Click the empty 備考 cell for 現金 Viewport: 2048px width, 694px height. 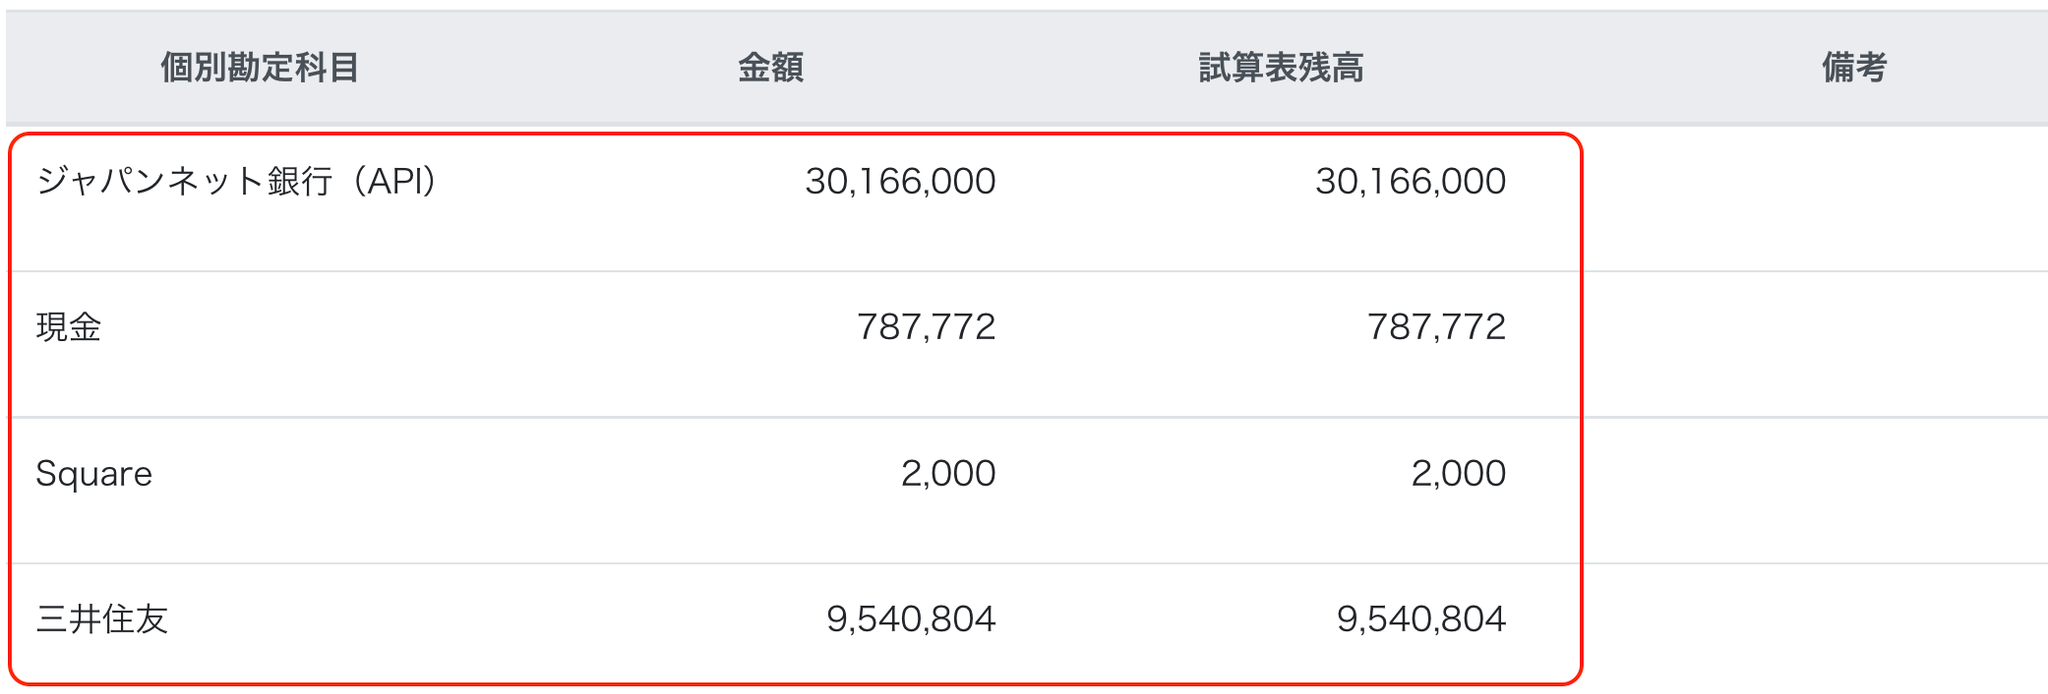click(1815, 344)
